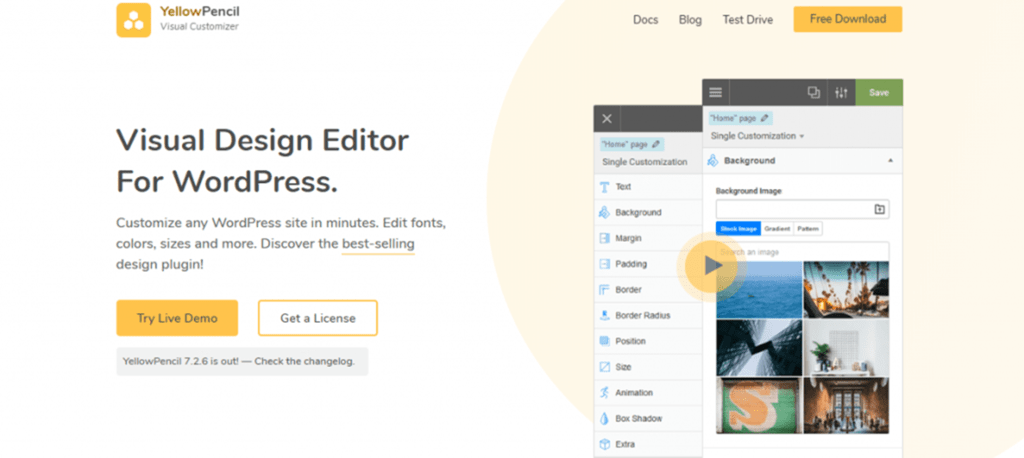The height and width of the screenshot is (458, 1024).
Task: Click the Background section paint icon
Action: click(713, 161)
